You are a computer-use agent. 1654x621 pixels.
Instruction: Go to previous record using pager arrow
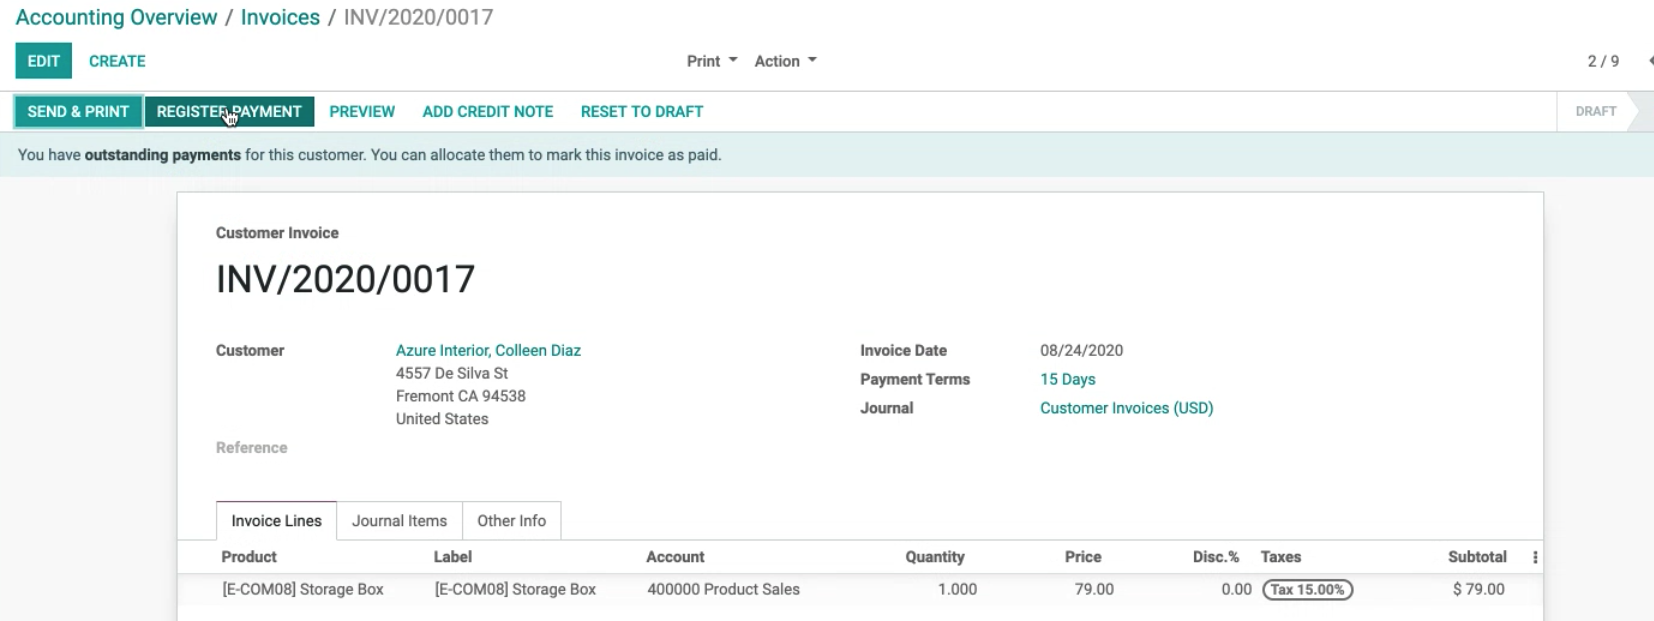pos(1648,61)
